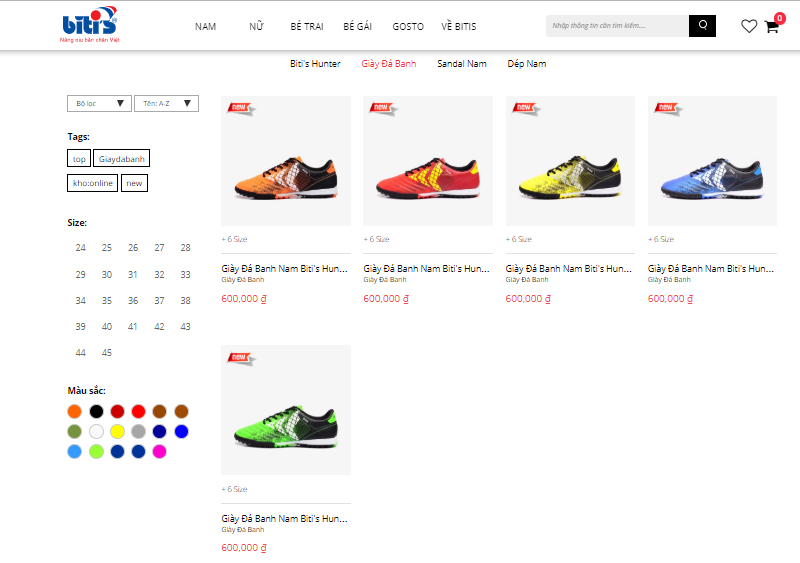Open the blue shoe product title link
Image resolution: width=800 pixels, height=563 pixels.
click(711, 268)
